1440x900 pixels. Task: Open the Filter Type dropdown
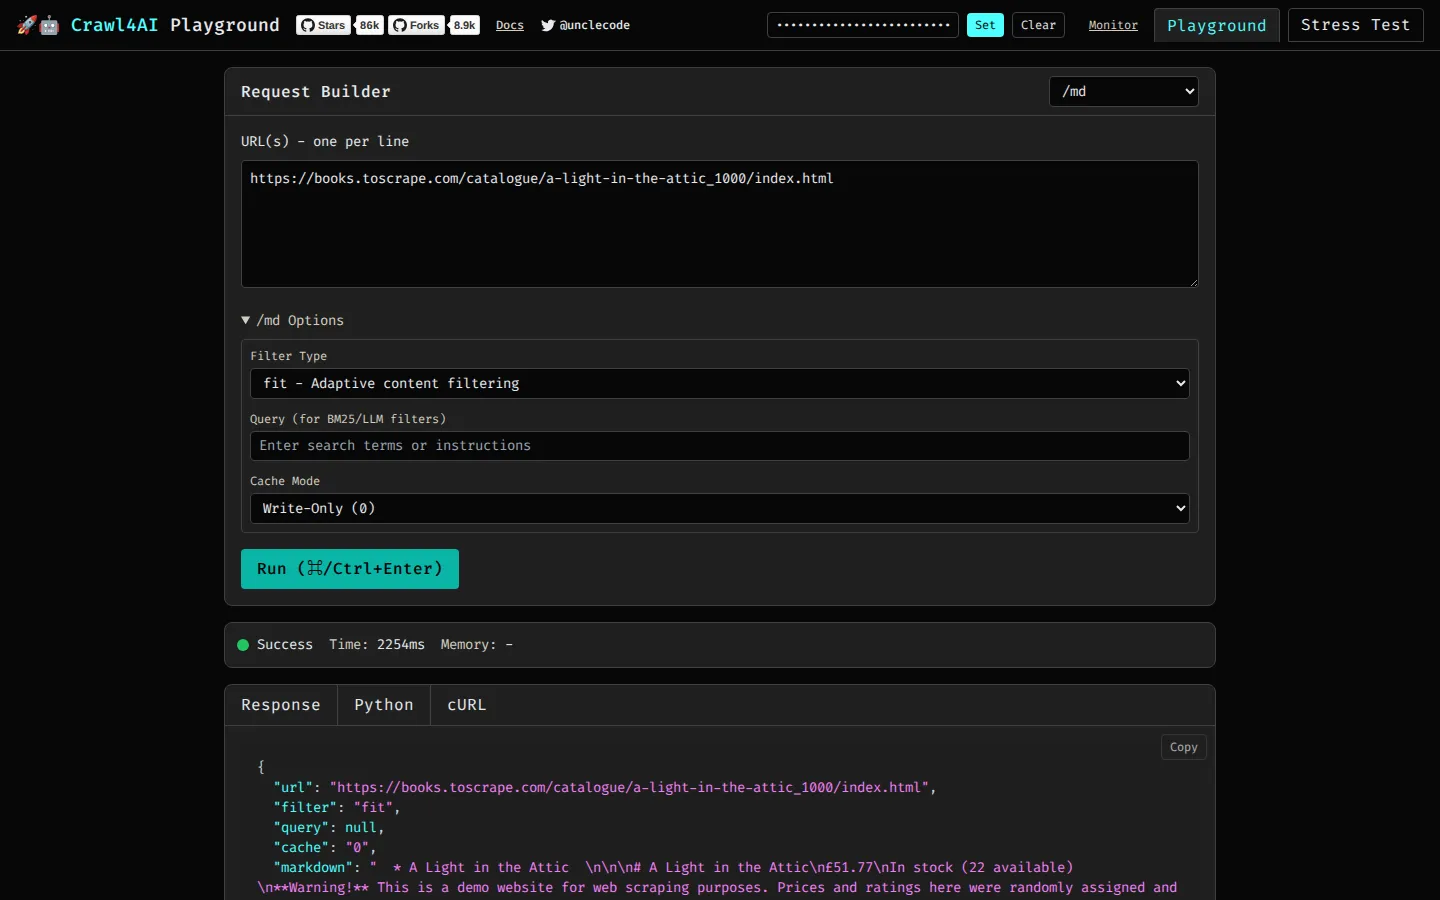720,383
